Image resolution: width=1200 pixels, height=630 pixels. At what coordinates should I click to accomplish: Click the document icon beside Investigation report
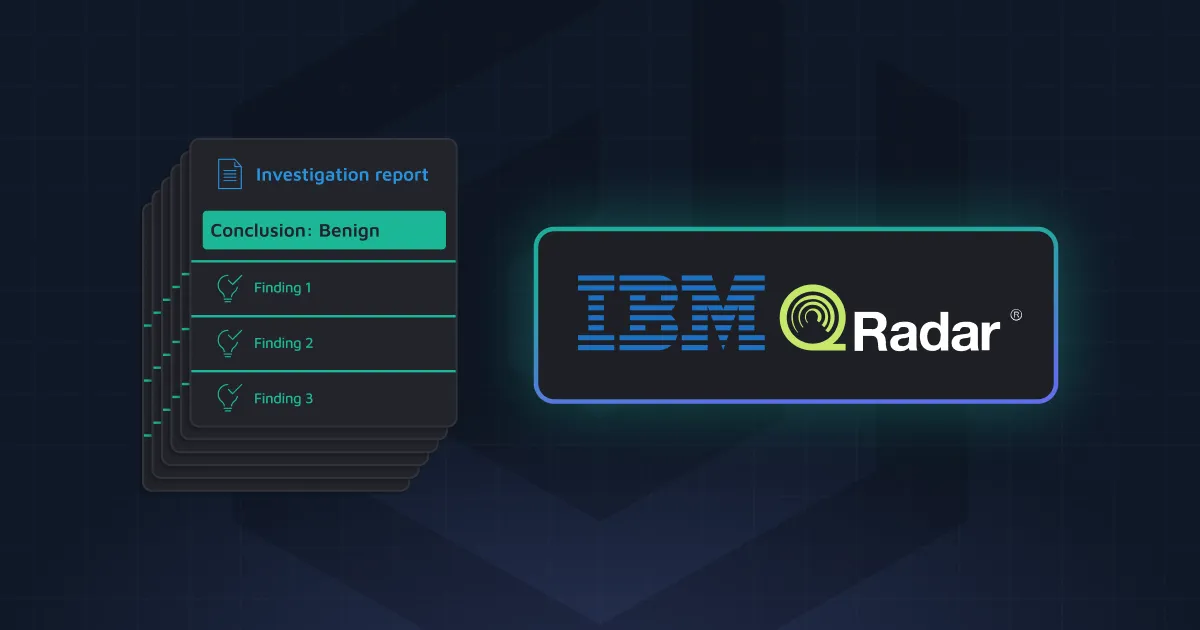pos(231,172)
